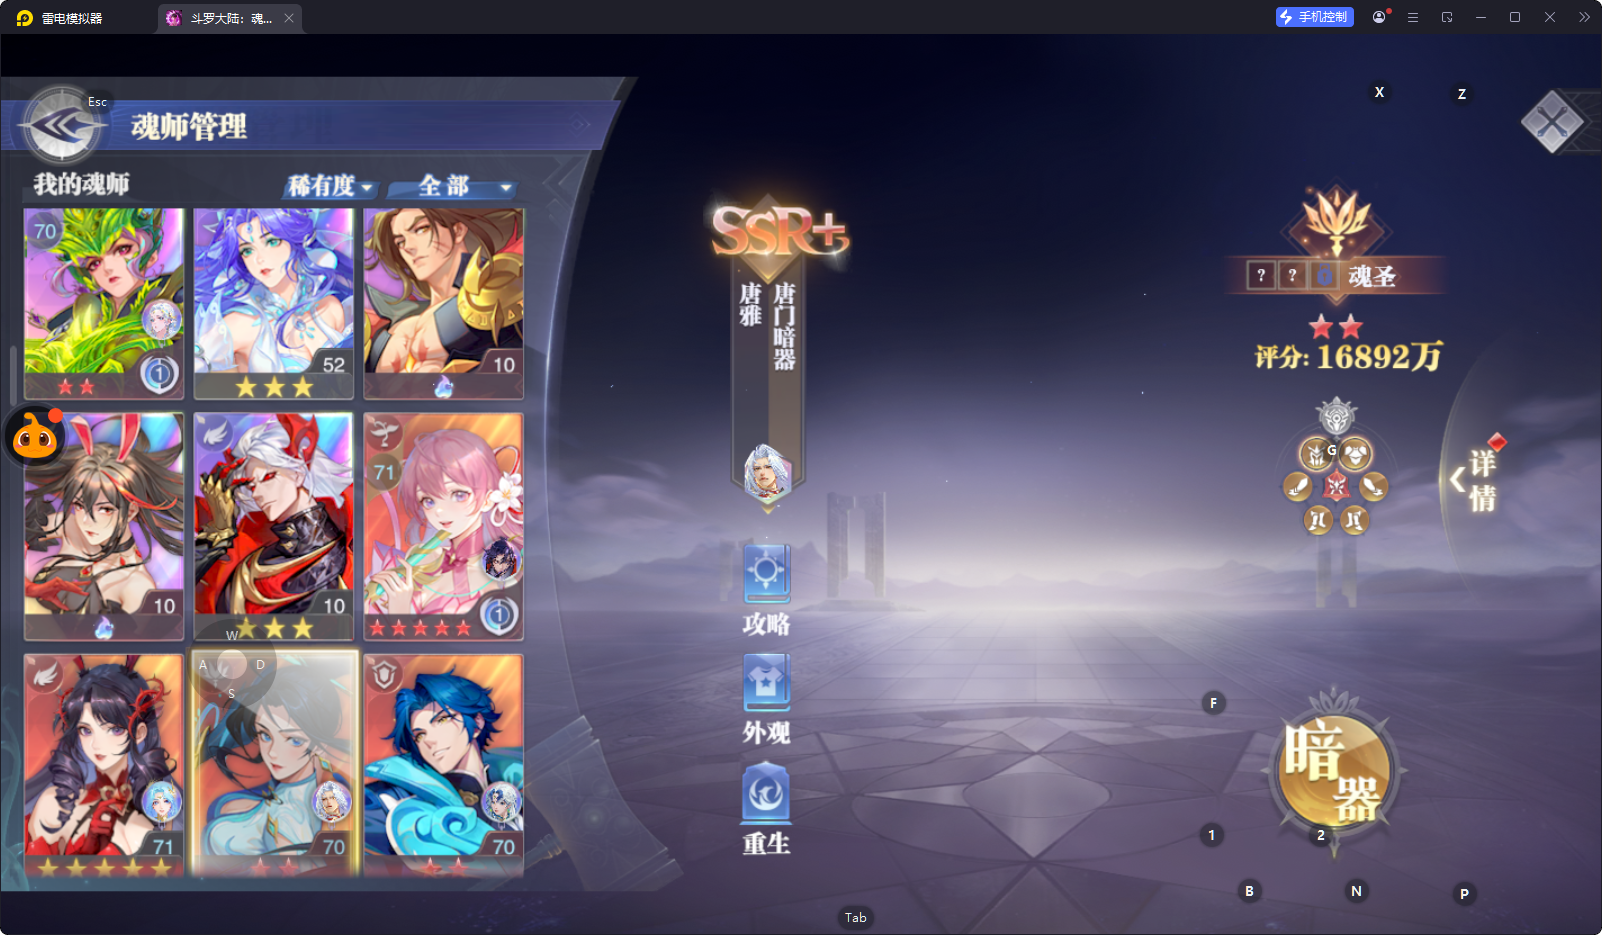Image resolution: width=1602 pixels, height=935 pixels.
Task: Select the red center core equipment slot
Action: [1336, 487]
